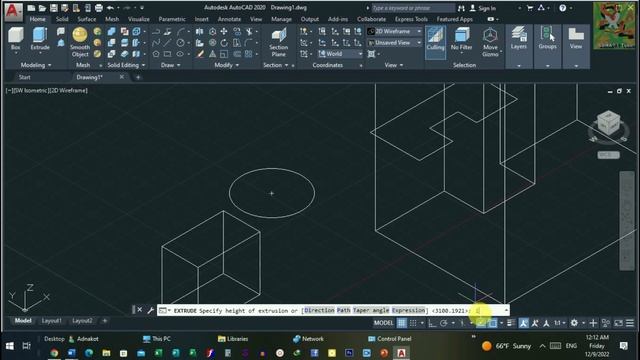The height and width of the screenshot is (360, 640).
Task: Open Windows Start button
Action: pos(10,346)
